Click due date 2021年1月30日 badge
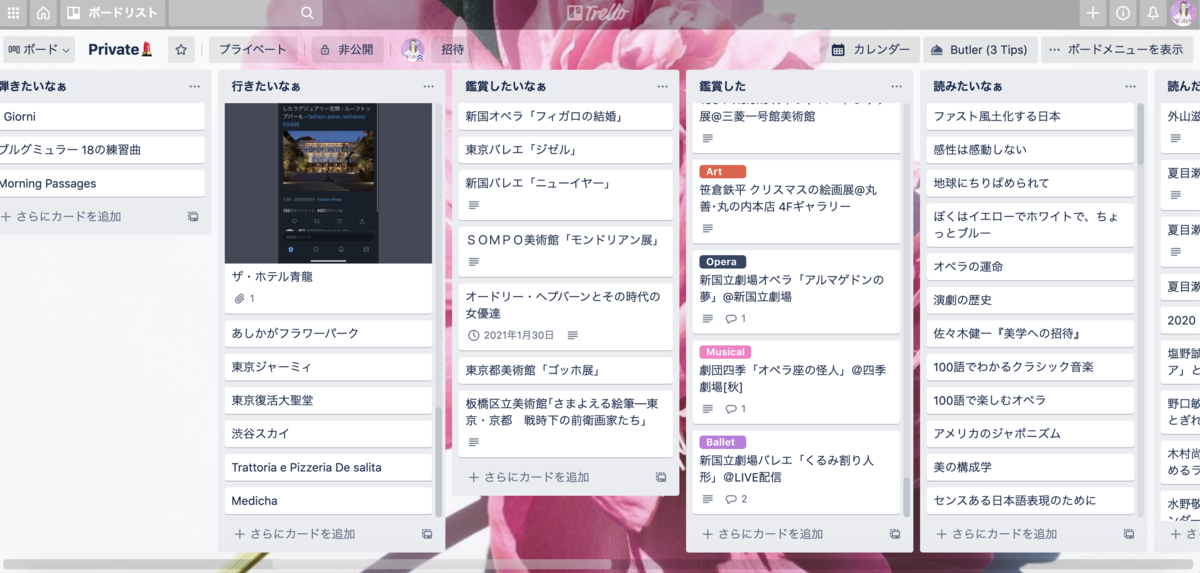 point(511,335)
